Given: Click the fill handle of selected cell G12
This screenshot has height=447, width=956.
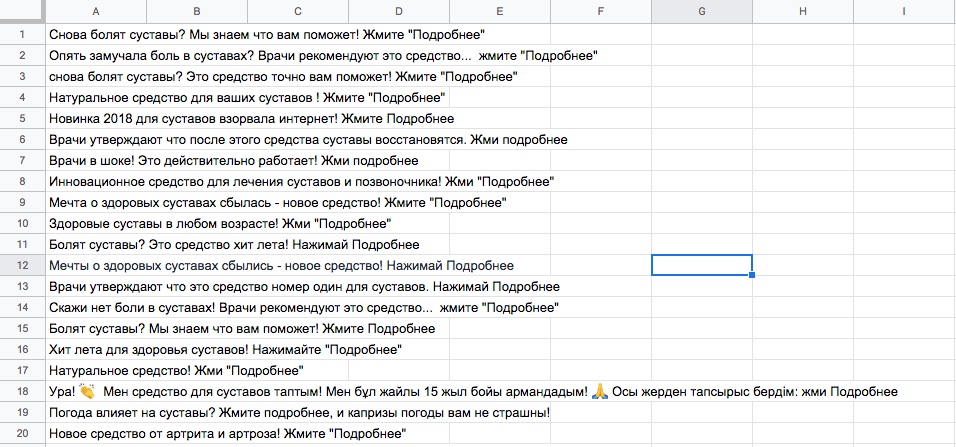Looking at the screenshot, I should click(752, 276).
